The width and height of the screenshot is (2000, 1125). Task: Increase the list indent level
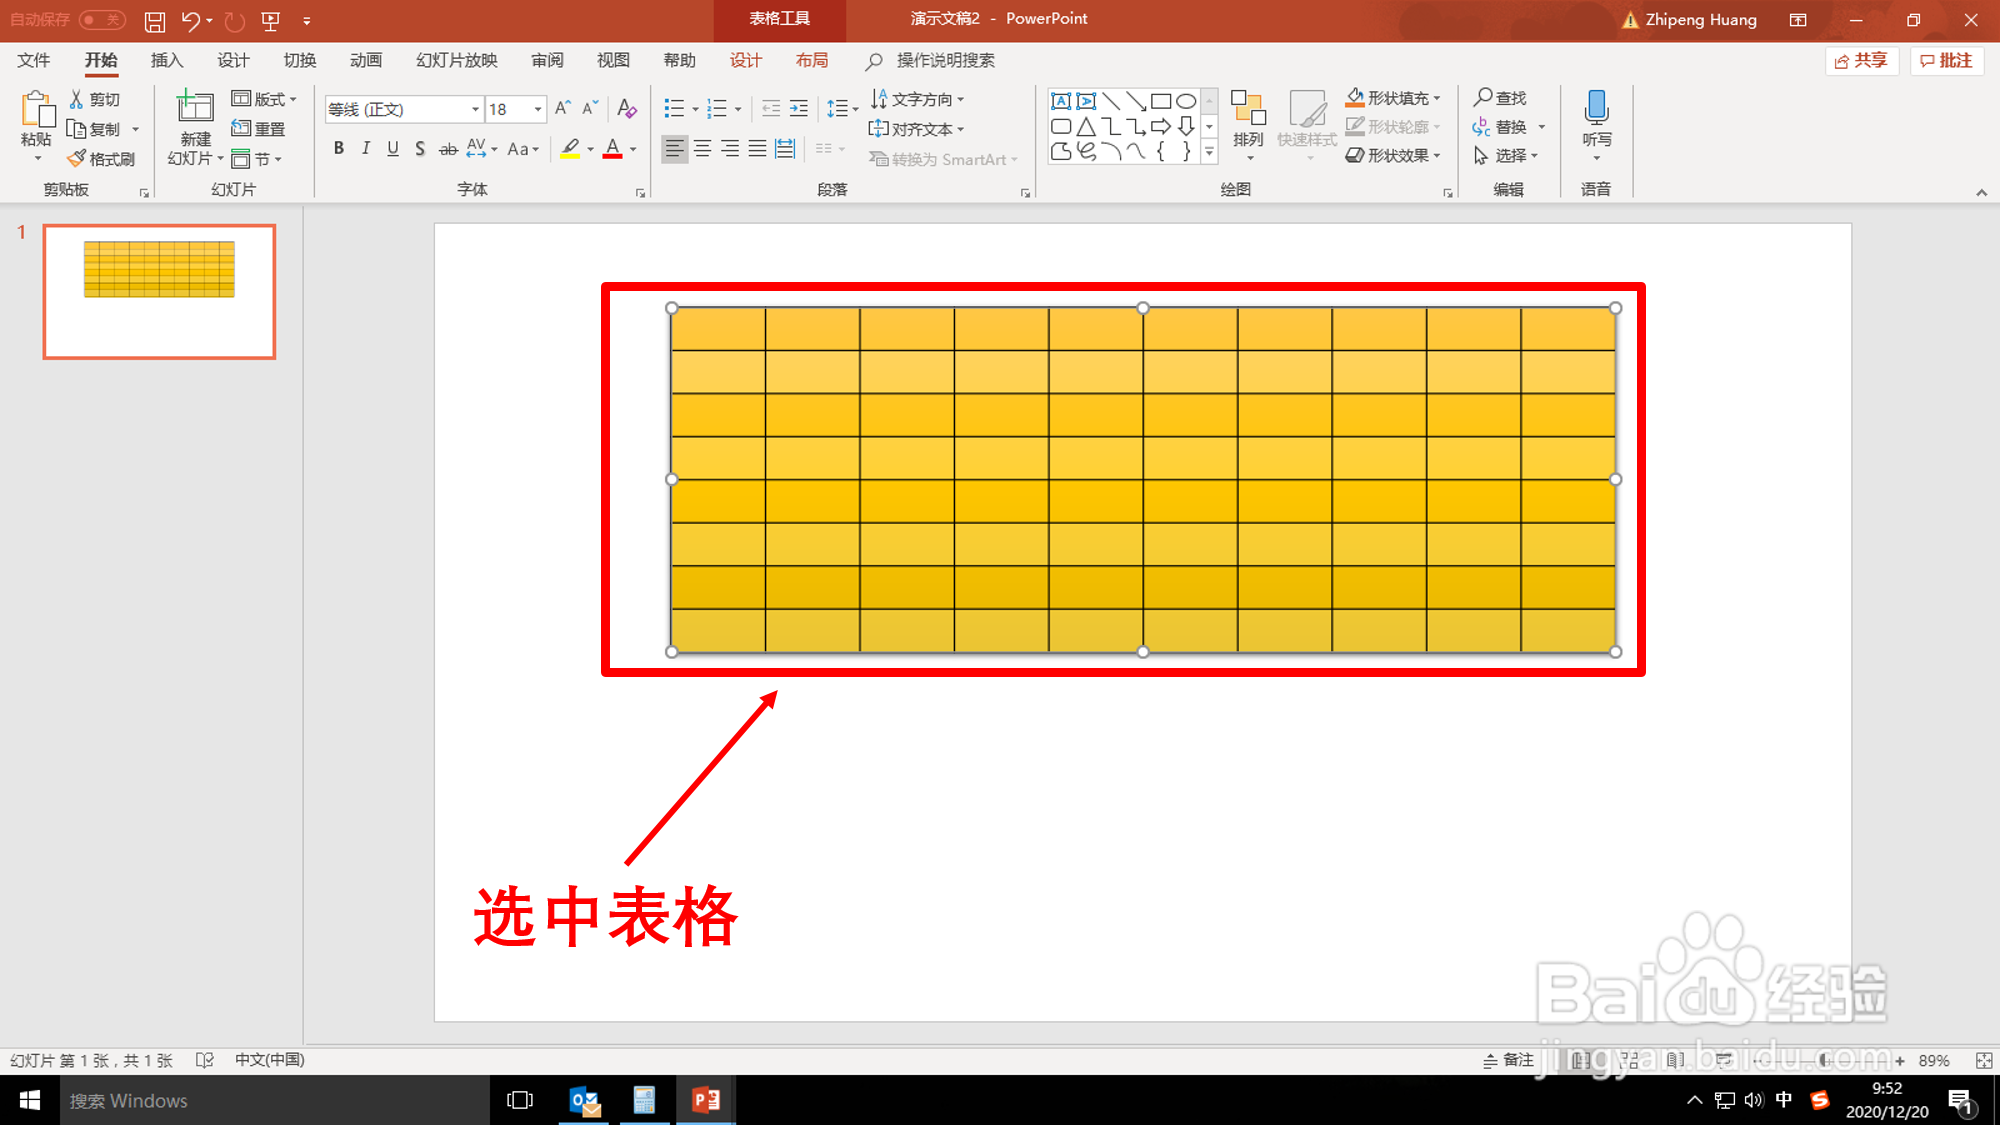799,108
